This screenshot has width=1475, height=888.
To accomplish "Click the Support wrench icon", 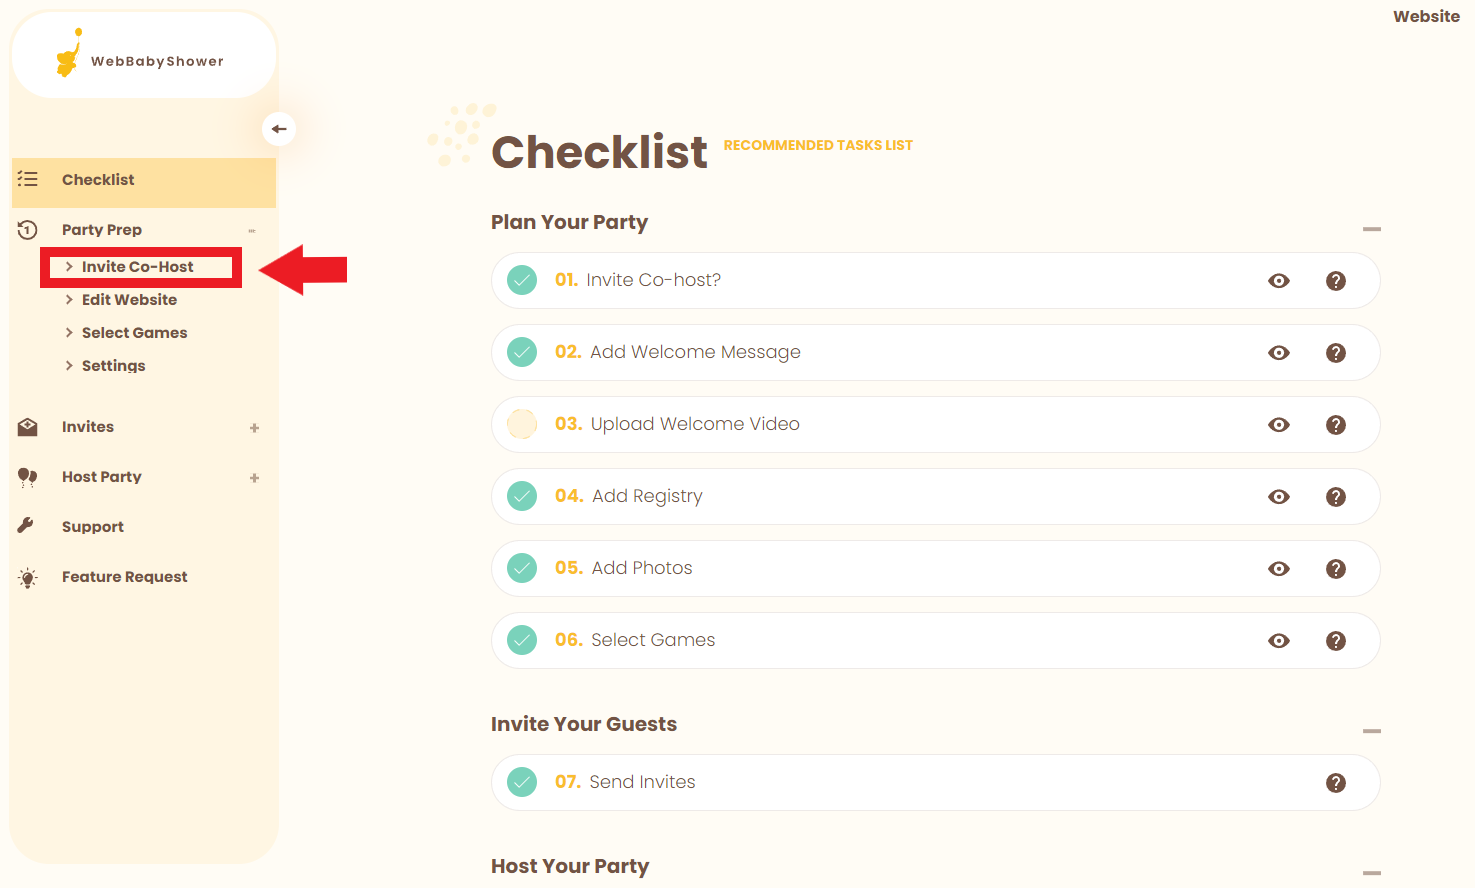I will click(x=27, y=526).
